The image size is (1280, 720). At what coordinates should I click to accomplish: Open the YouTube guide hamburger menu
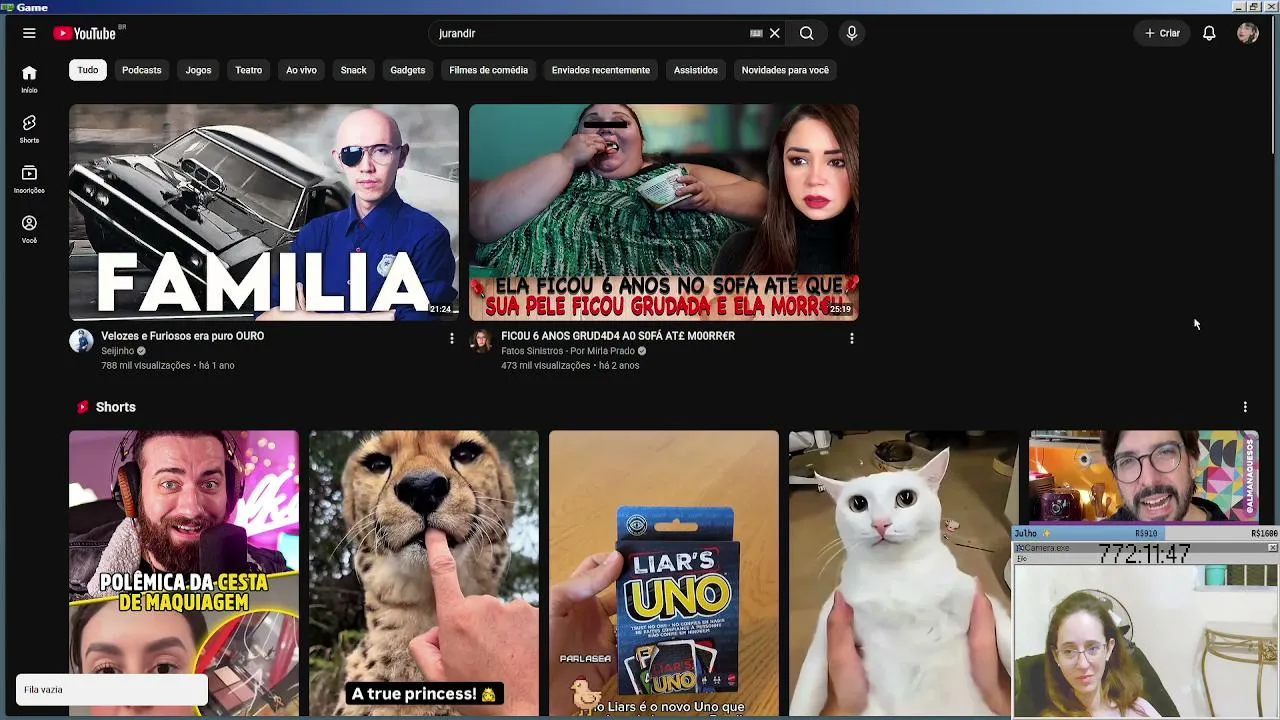29,33
